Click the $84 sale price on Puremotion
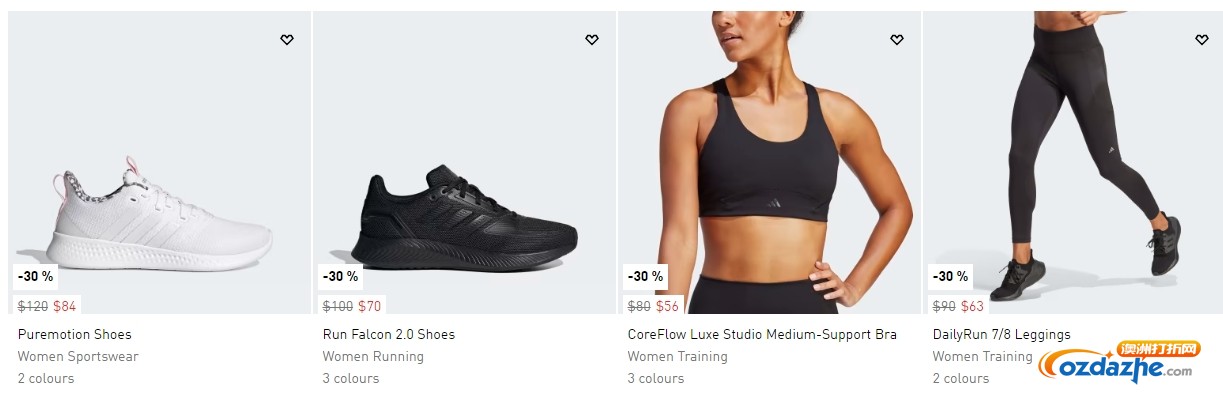This screenshot has height=396, width=1223. point(65,306)
